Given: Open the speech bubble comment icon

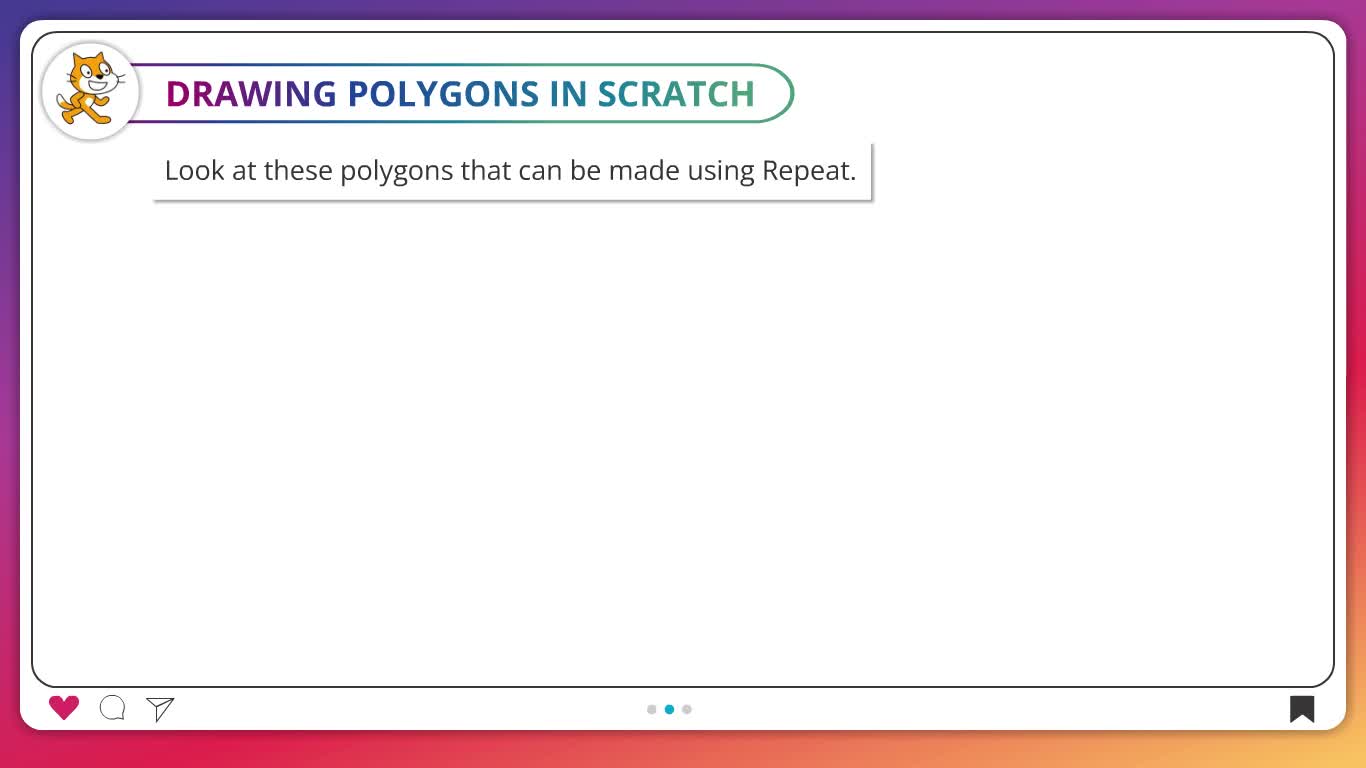Looking at the screenshot, I should [x=113, y=708].
